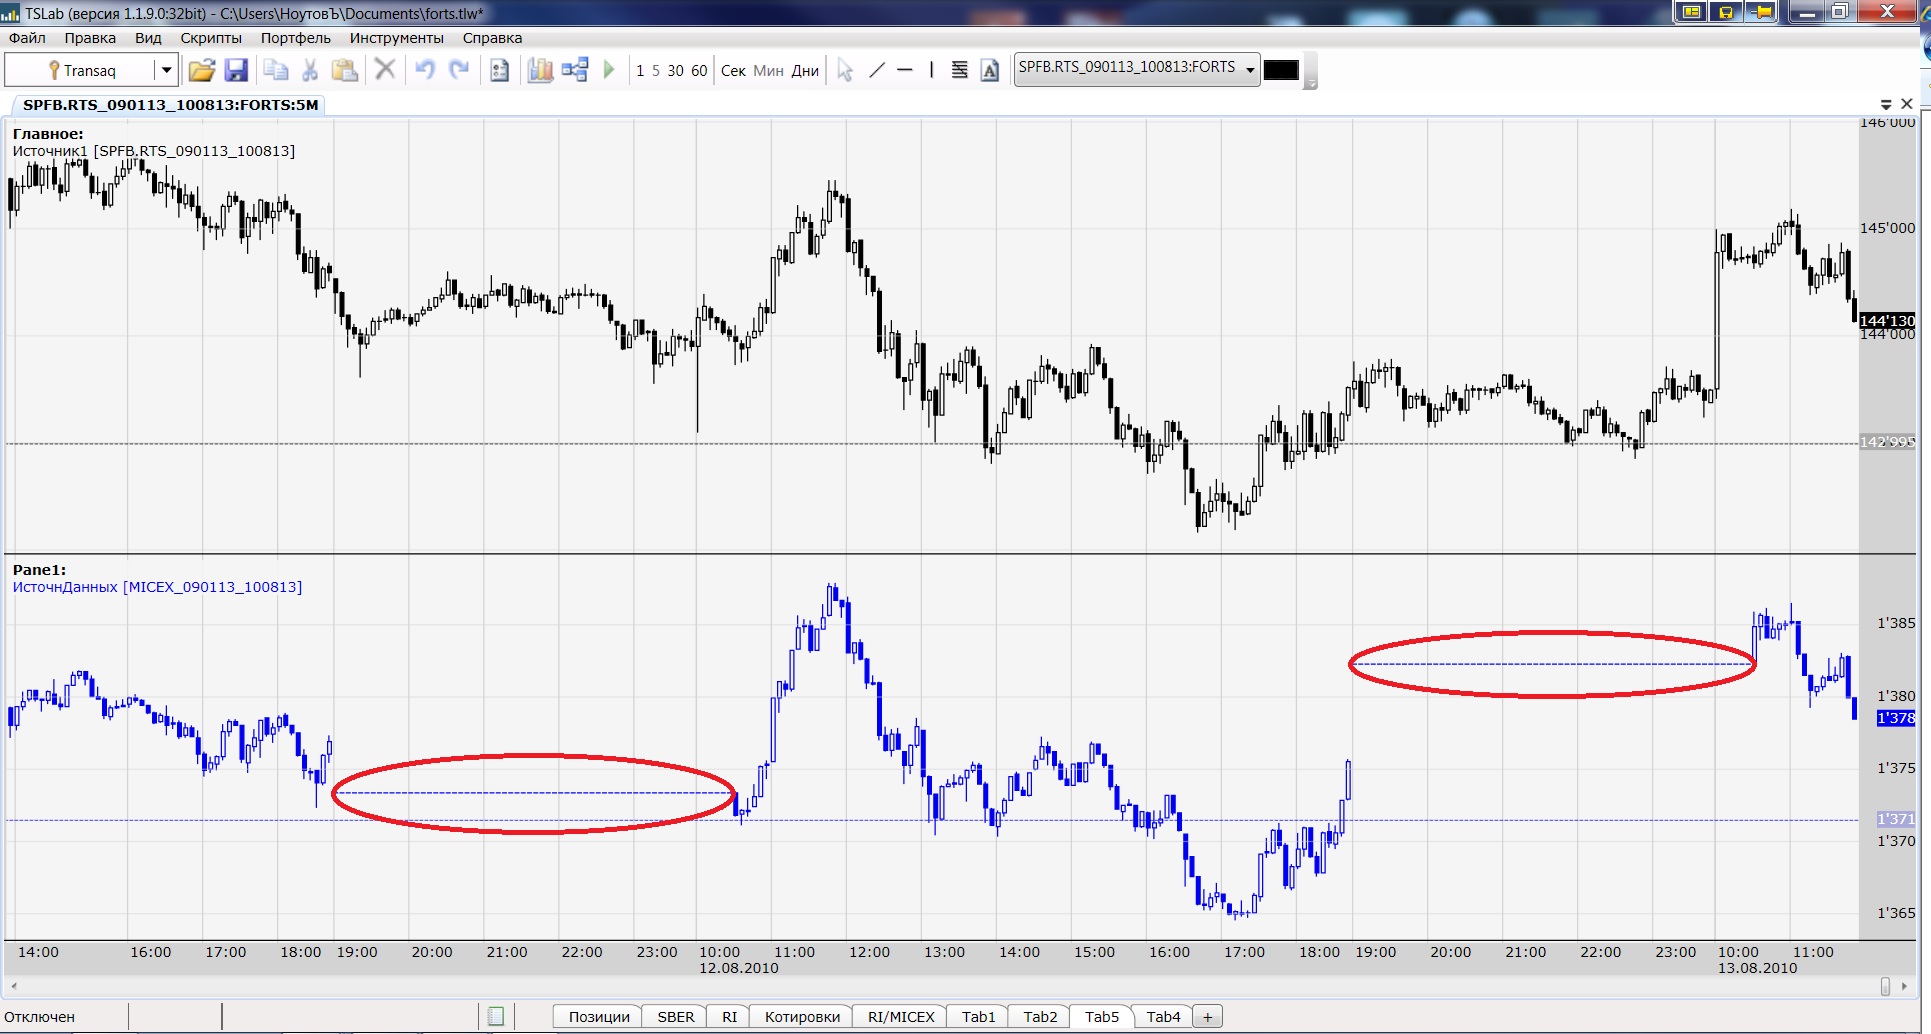This screenshot has height=1034, width=1931.
Task: Select the pointer cursor tool
Action: click(x=845, y=70)
